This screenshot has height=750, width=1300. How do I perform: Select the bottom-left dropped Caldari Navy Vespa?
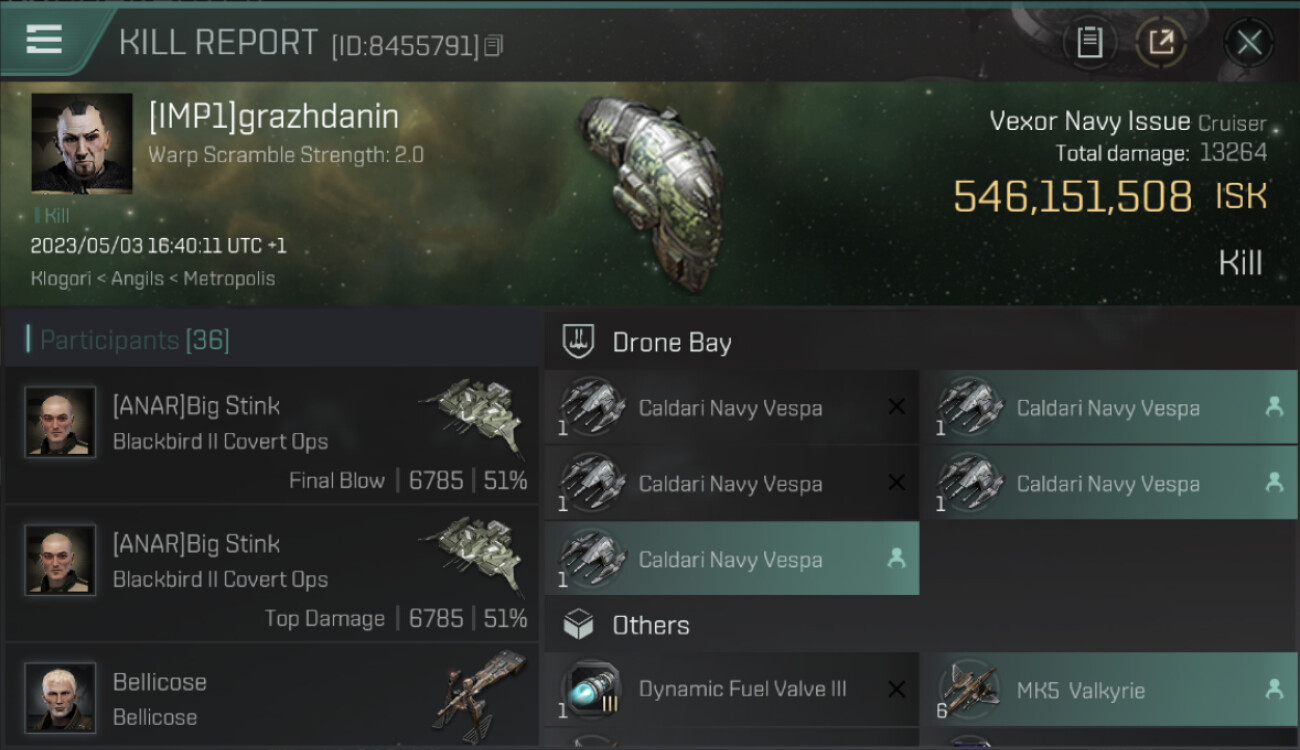point(730,560)
